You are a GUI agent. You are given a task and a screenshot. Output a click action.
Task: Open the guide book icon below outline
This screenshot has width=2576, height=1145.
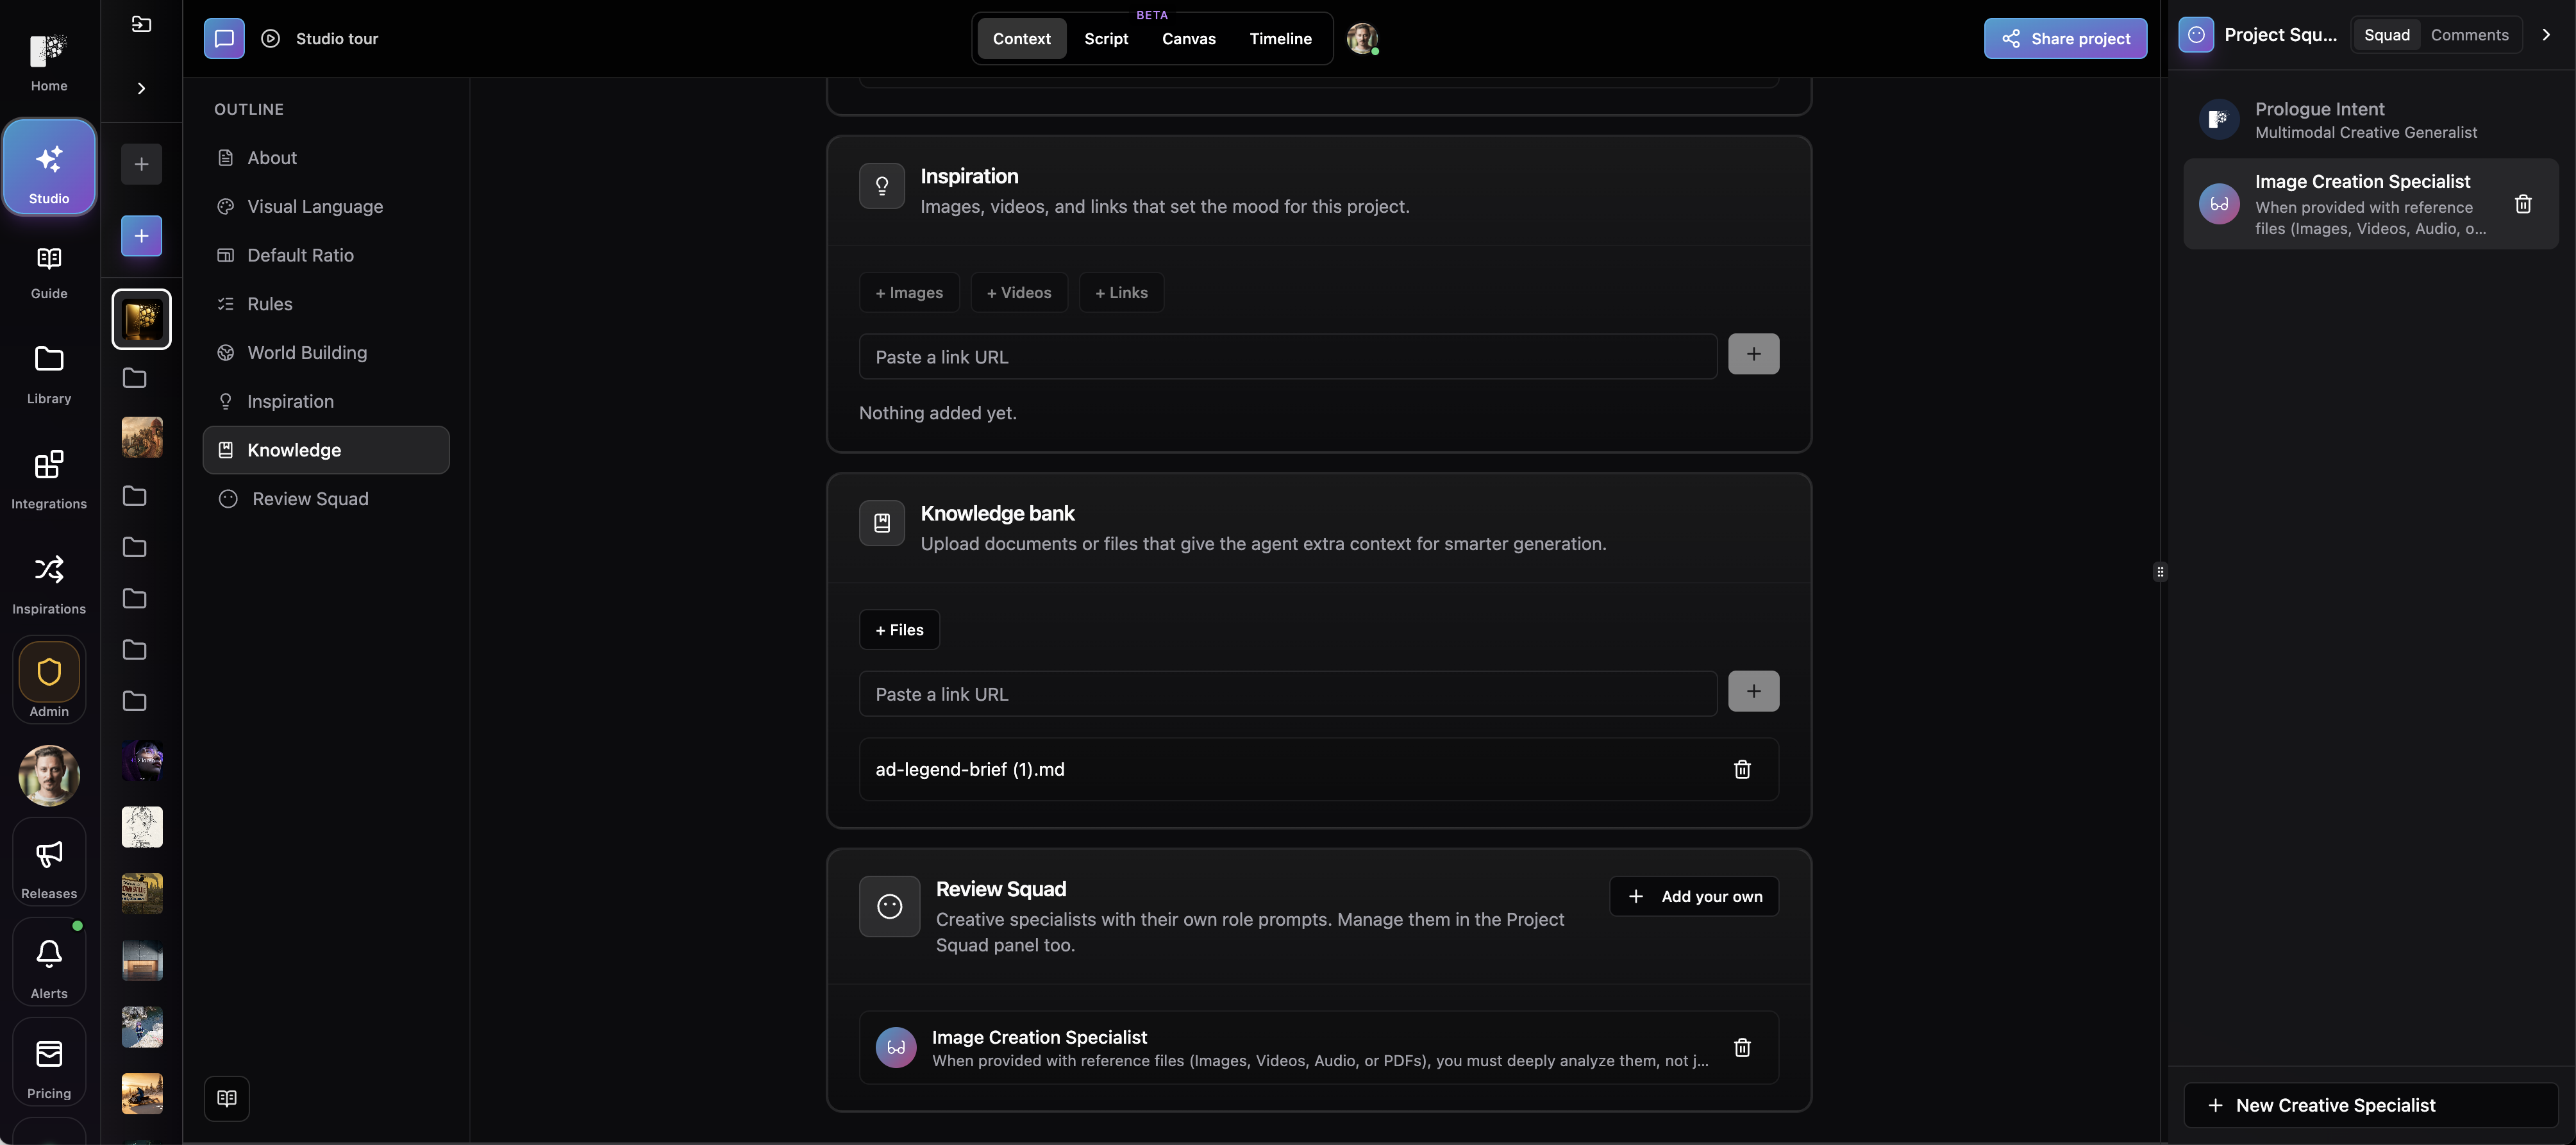click(x=227, y=1098)
